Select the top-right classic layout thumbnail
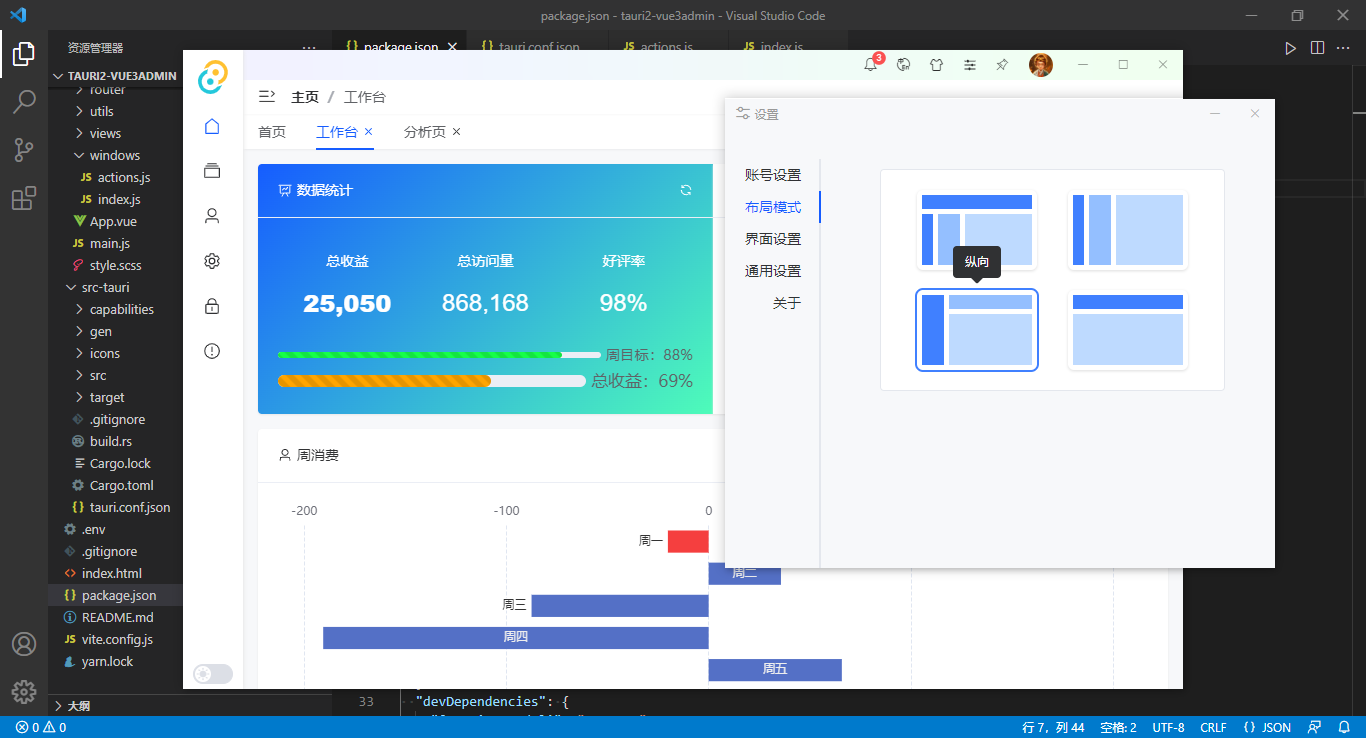The width and height of the screenshot is (1366, 738). click(1128, 230)
